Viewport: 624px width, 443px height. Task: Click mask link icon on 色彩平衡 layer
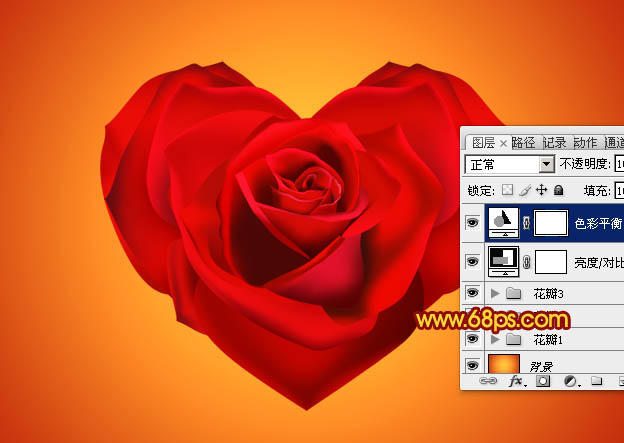coord(526,223)
